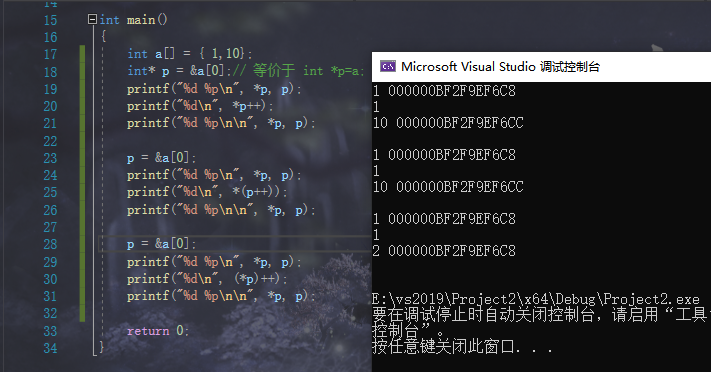Image resolution: width=711 pixels, height=372 pixels.
Task: Click the opening brace on line 16
Action: point(103,36)
